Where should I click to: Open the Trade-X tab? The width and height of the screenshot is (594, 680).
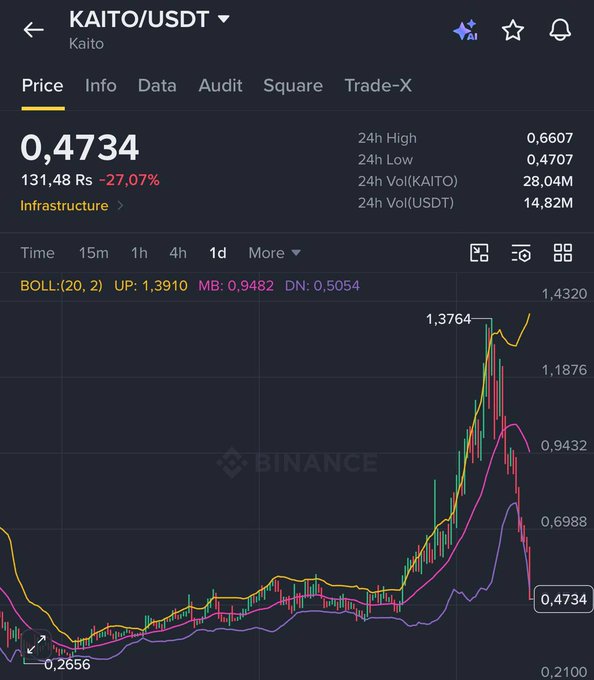click(378, 85)
